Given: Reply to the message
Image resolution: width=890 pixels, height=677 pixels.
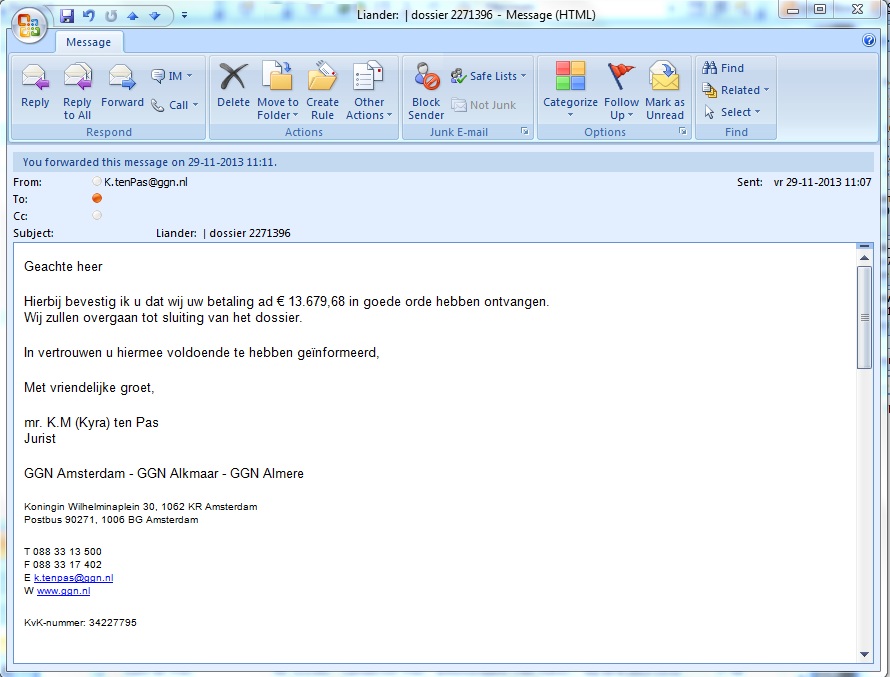Looking at the screenshot, I should (x=35, y=86).
